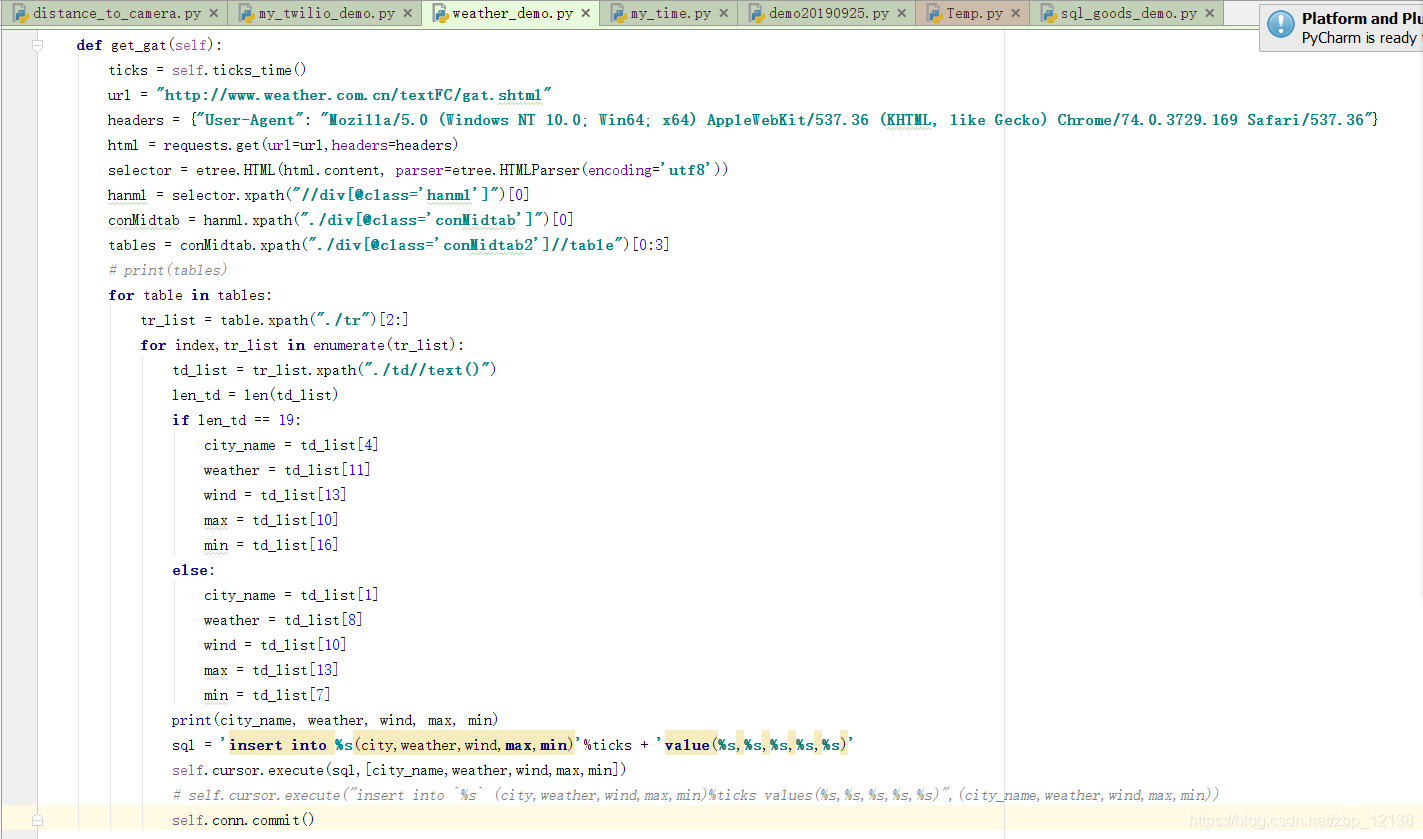Close the Temp.py tab
The width and height of the screenshot is (1423, 839).
click(1015, 14)
